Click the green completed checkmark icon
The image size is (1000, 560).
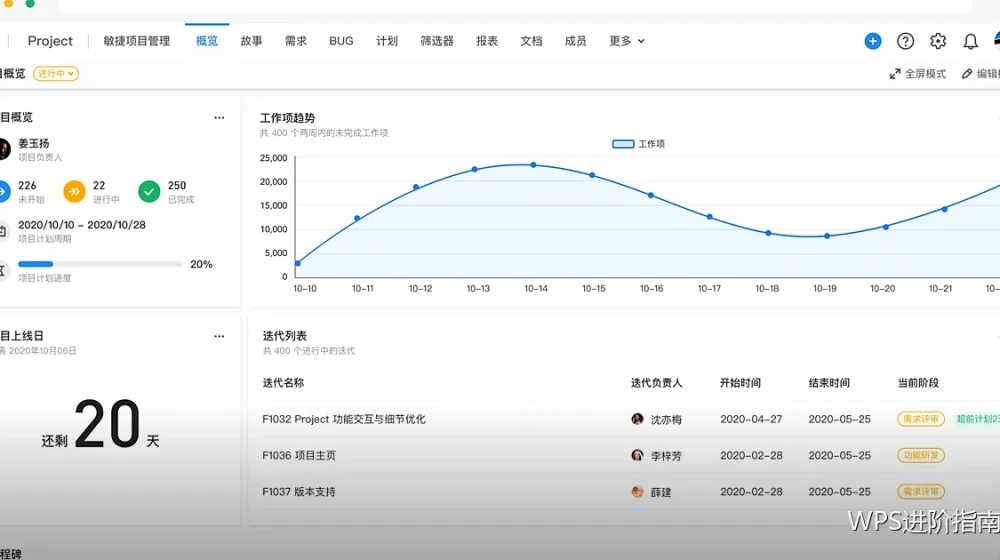coord(149,191)
